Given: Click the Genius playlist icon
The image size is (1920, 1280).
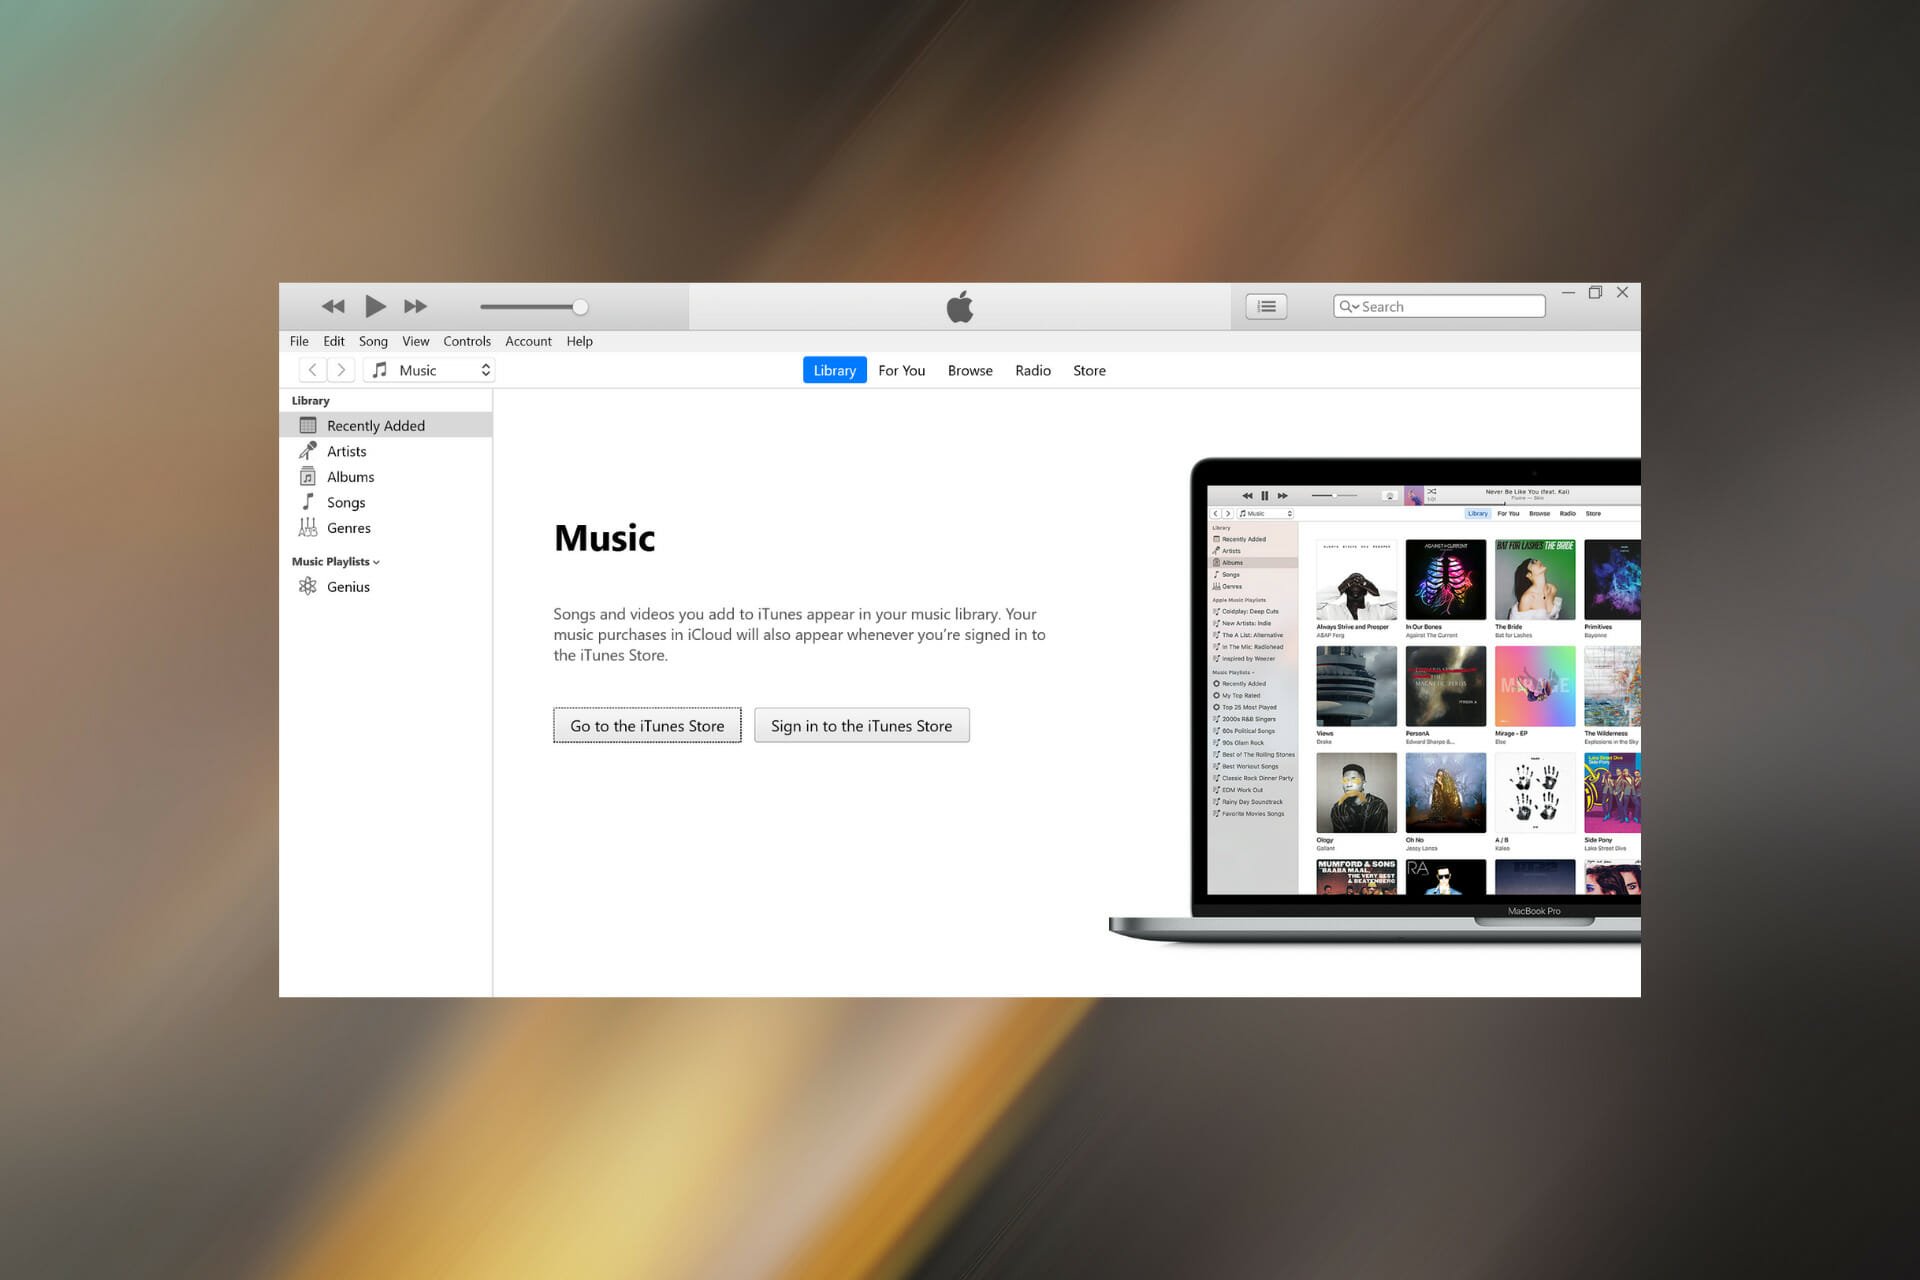Looking at the screenshot, I should click(x=310, y=587).
